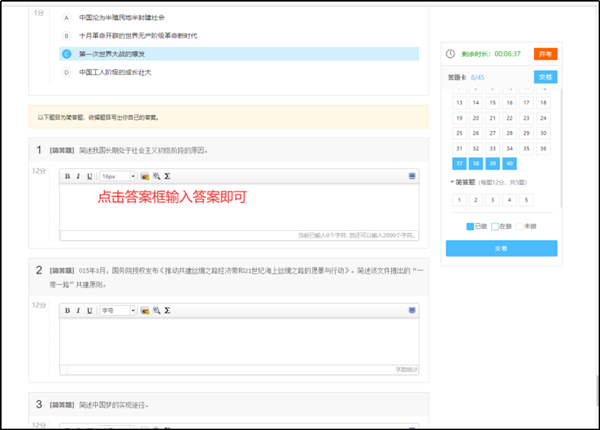
Task: Apply italic in question 1 editor
Action: [78, 176]
